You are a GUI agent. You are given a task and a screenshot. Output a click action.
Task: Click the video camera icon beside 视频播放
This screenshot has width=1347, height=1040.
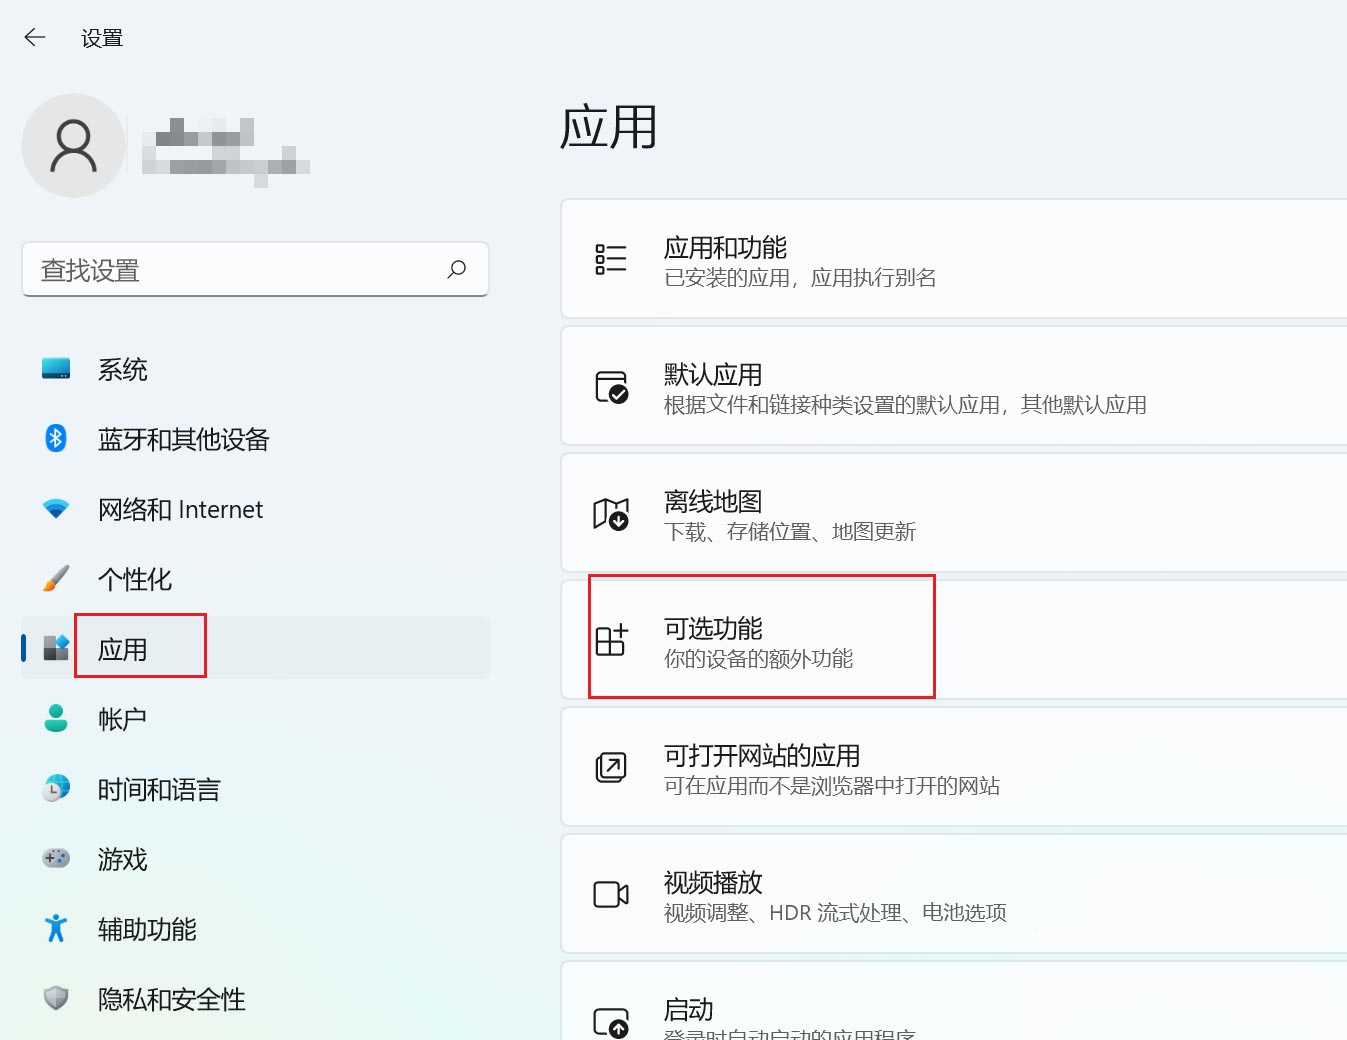[612, 895]
